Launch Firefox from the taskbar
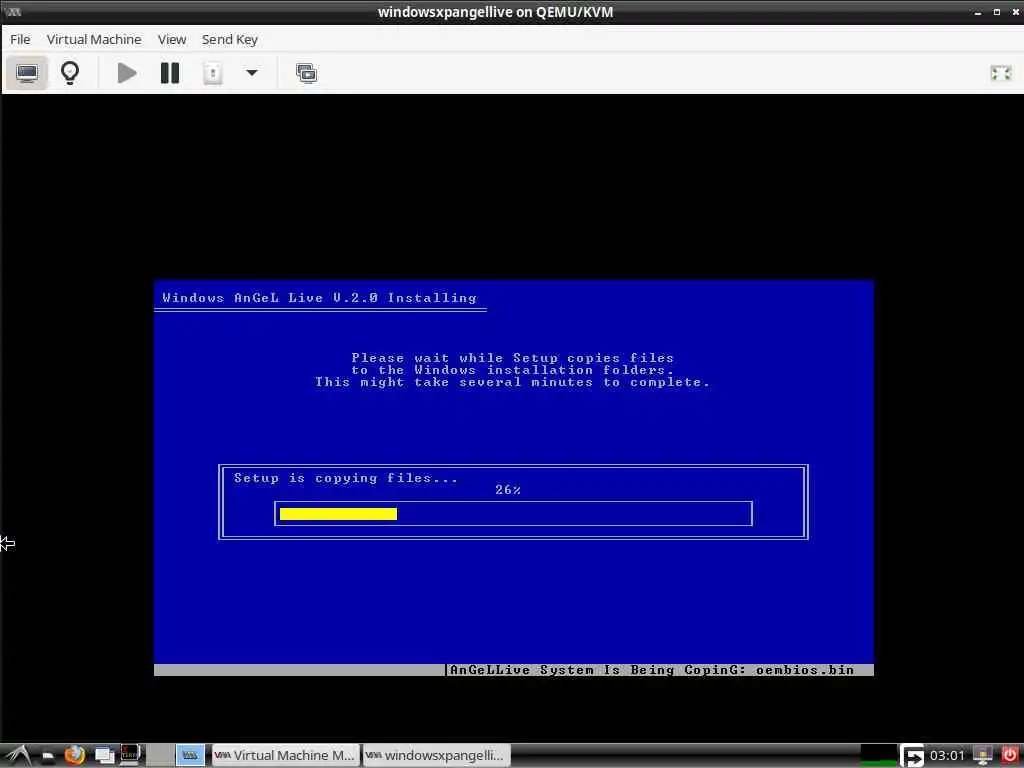1024x768 pixels. tap(75, 756)
